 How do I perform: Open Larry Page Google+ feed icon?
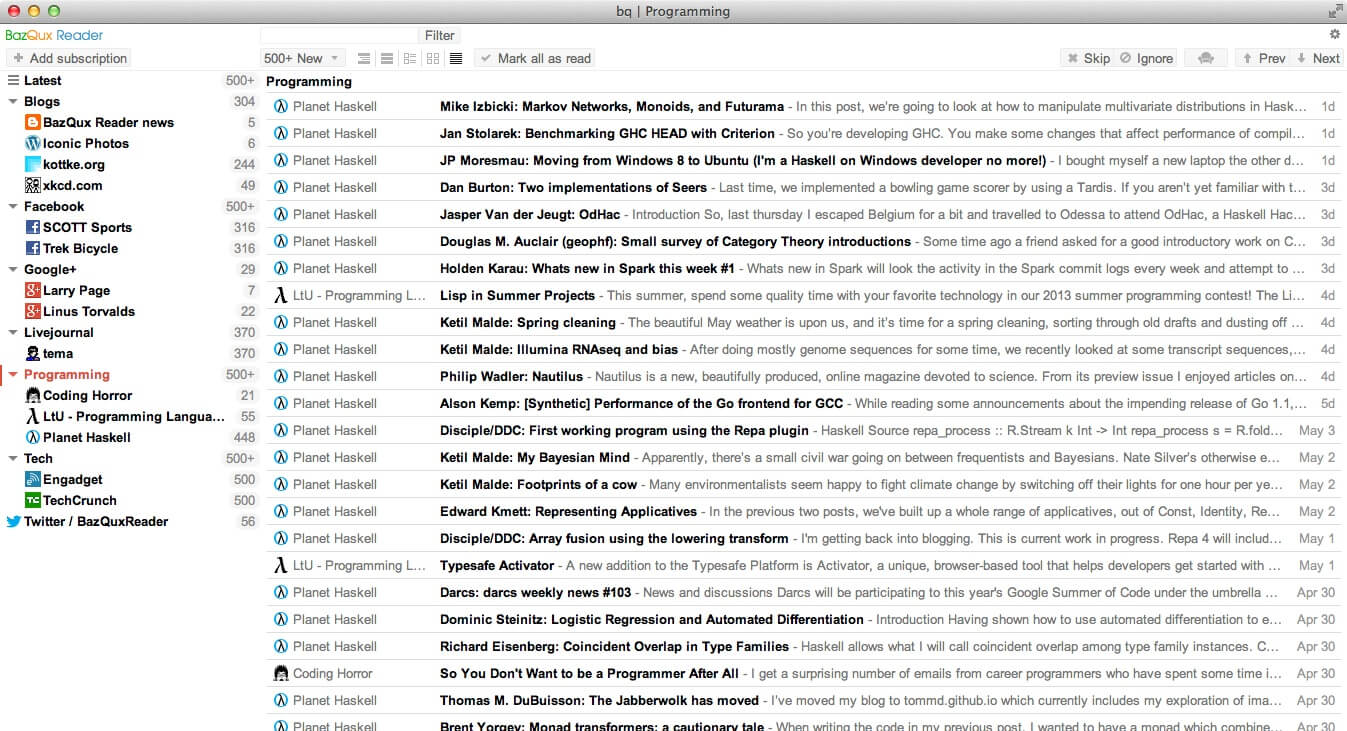[33, 291]
